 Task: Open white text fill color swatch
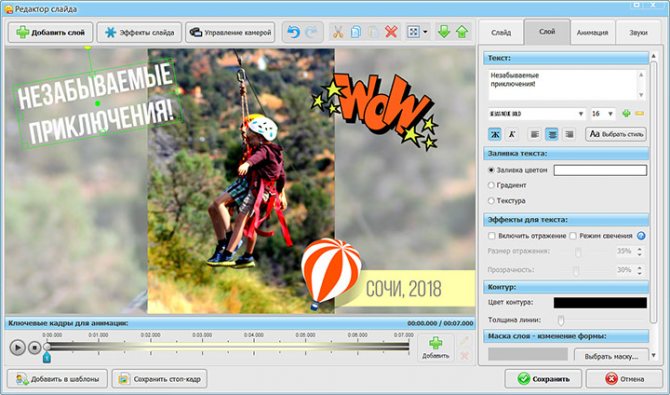click(600, 170)
